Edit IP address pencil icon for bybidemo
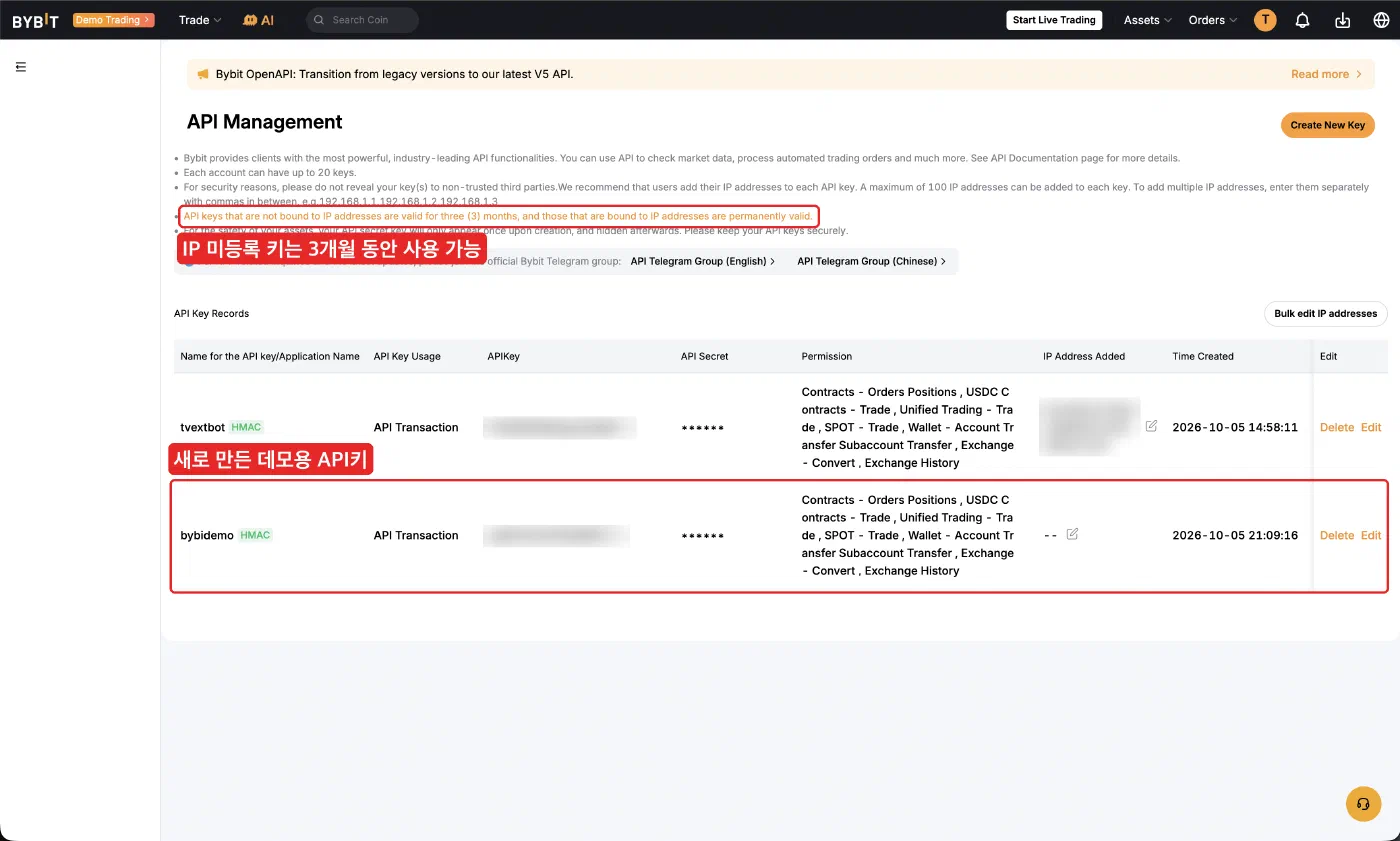The image size is (1400, 841). point(1072,534)
